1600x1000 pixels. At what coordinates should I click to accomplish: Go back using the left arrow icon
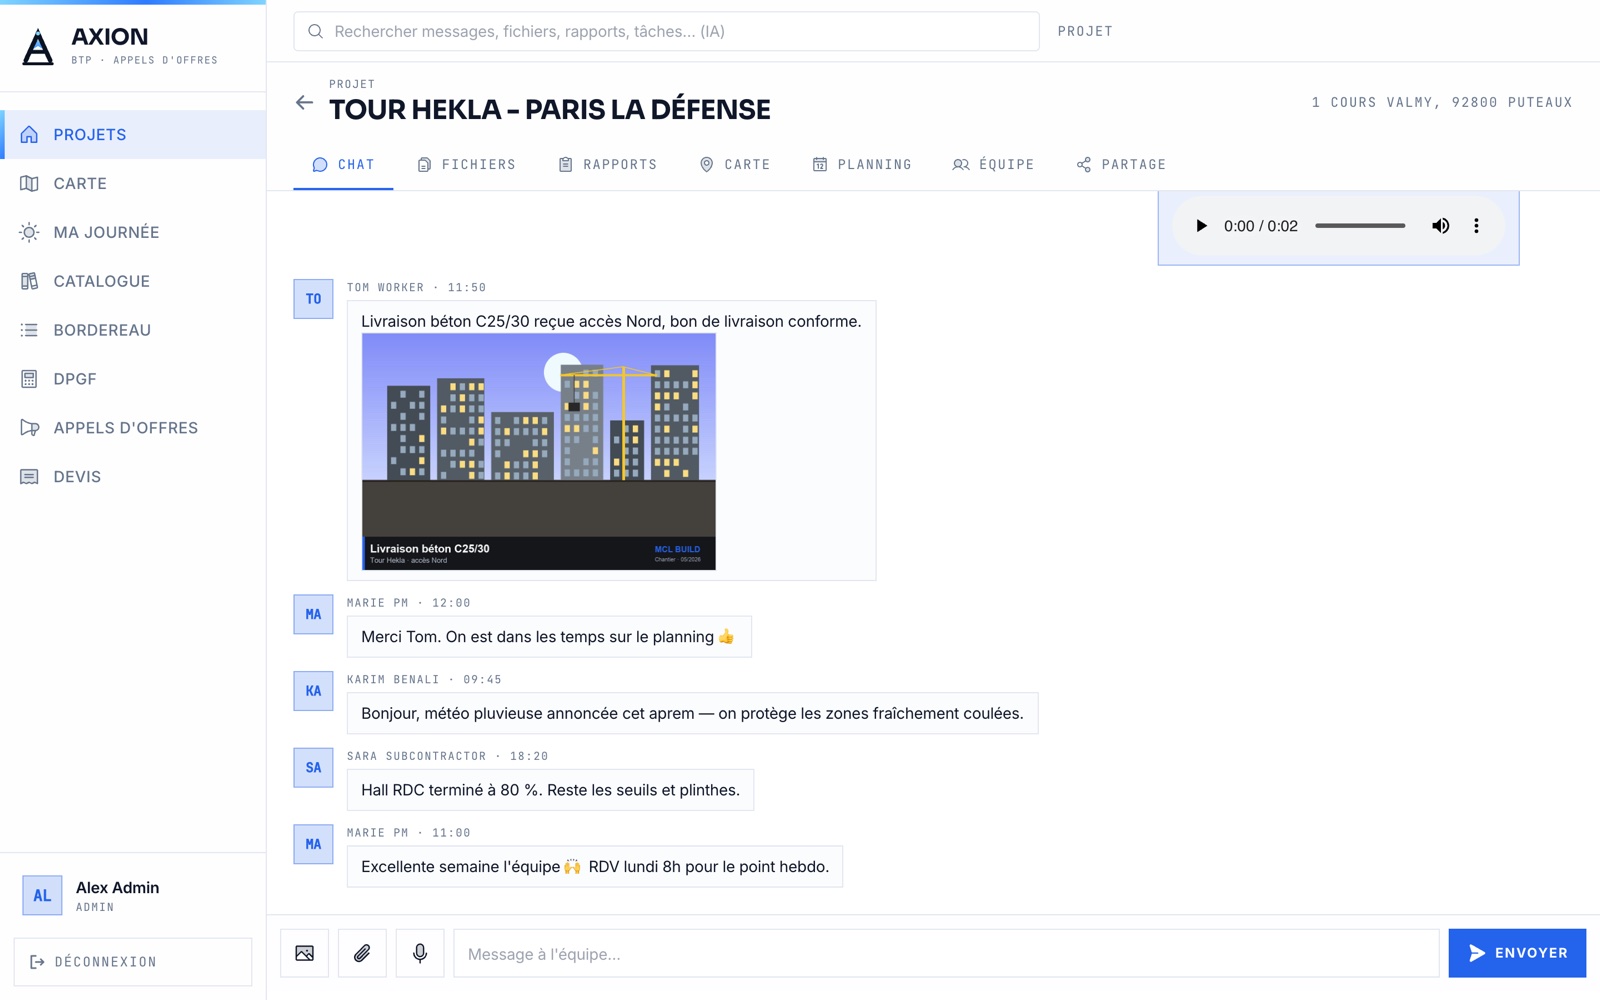coord(305,102)
